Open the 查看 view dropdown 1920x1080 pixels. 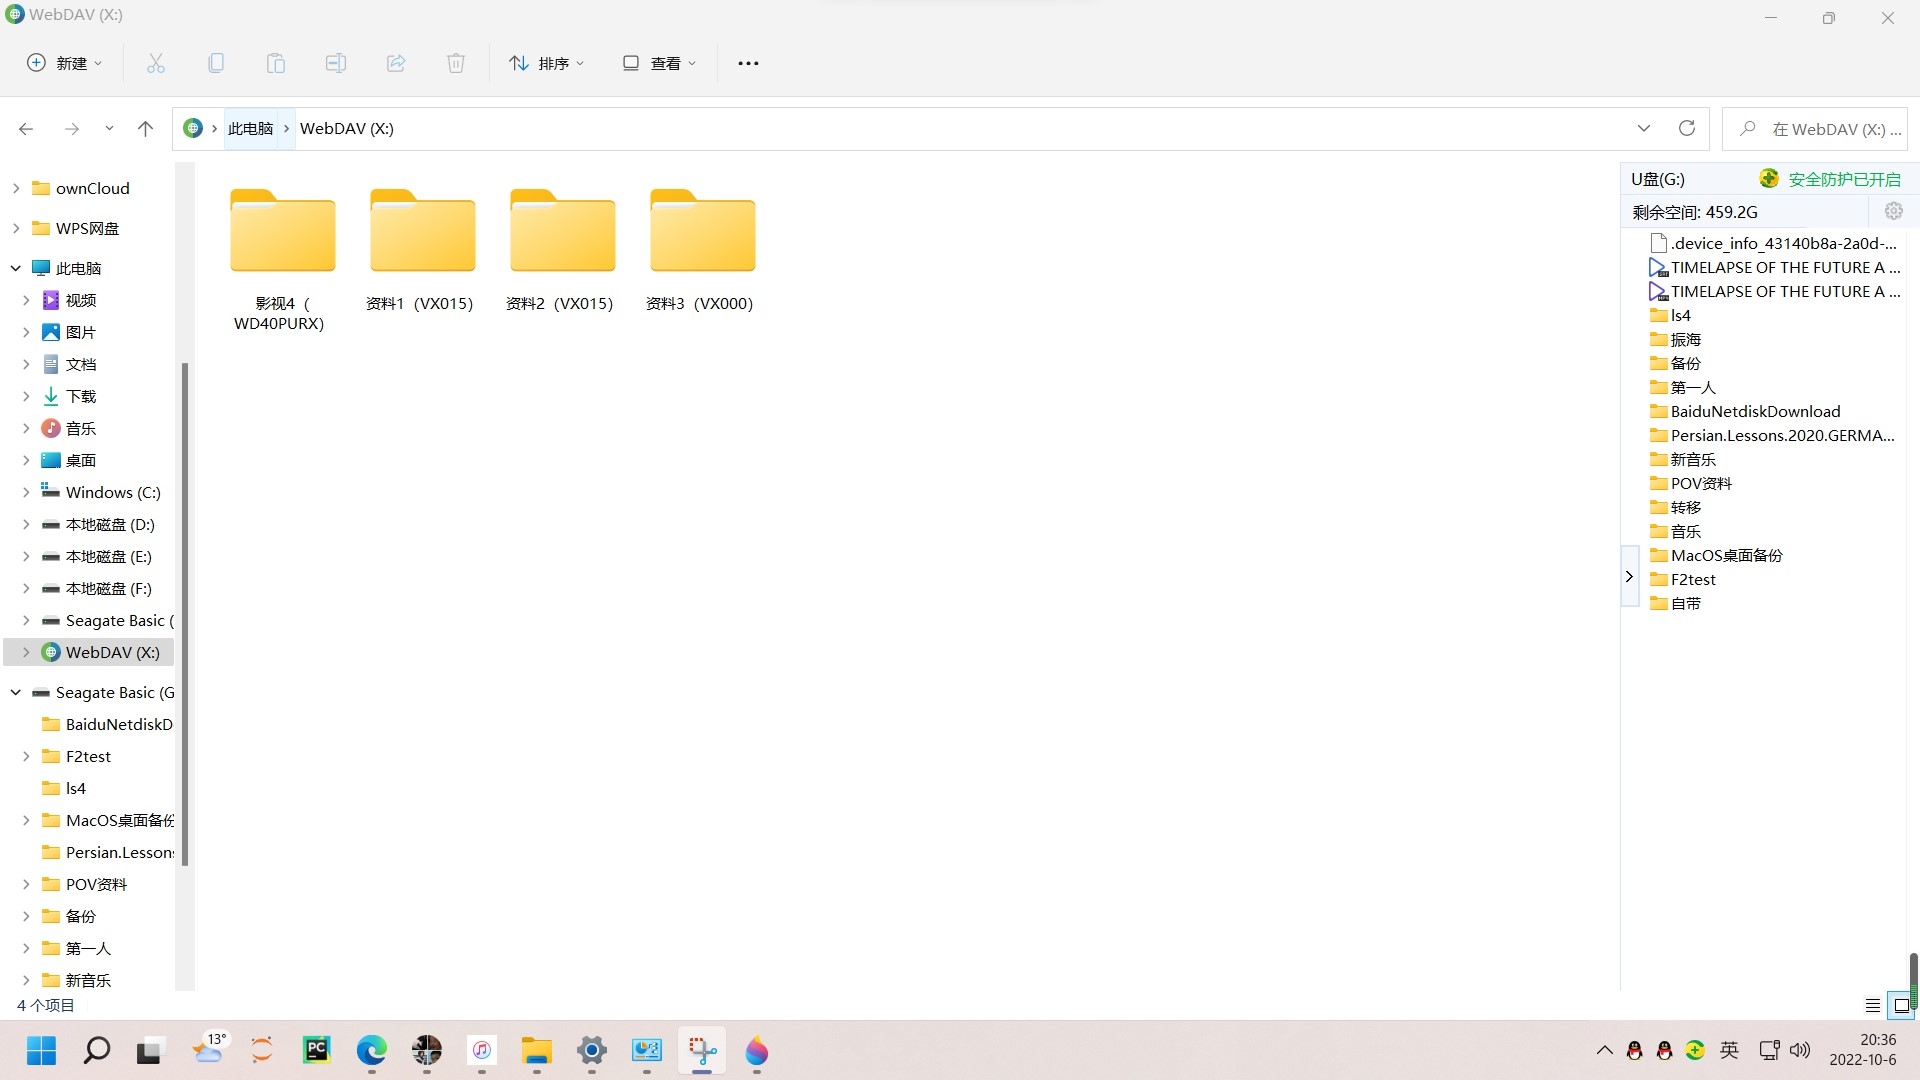(x=659, y=63)
